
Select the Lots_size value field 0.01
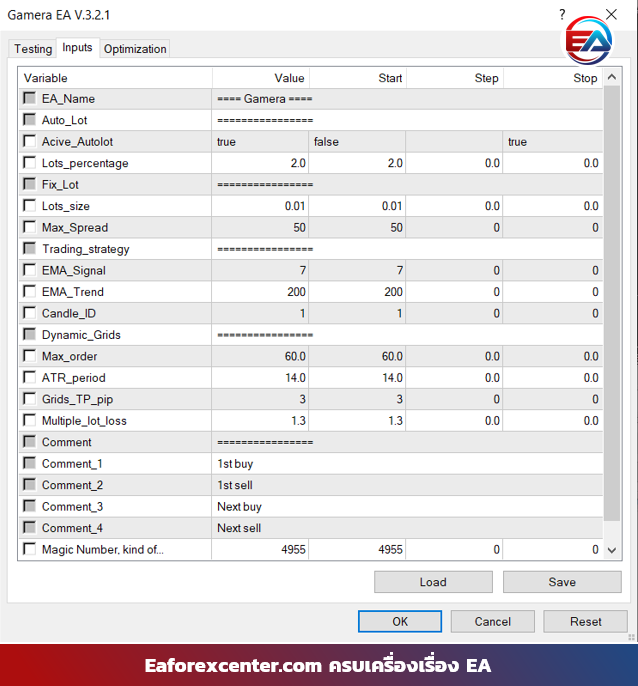tap(260, 206)
